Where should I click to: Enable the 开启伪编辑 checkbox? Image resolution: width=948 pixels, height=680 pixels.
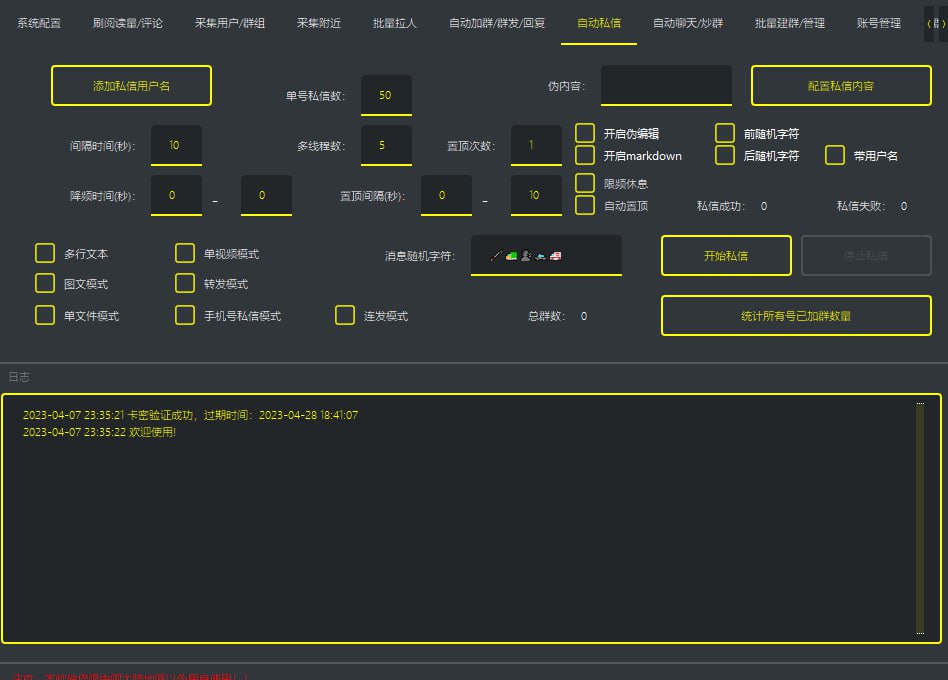click(585, 134)
